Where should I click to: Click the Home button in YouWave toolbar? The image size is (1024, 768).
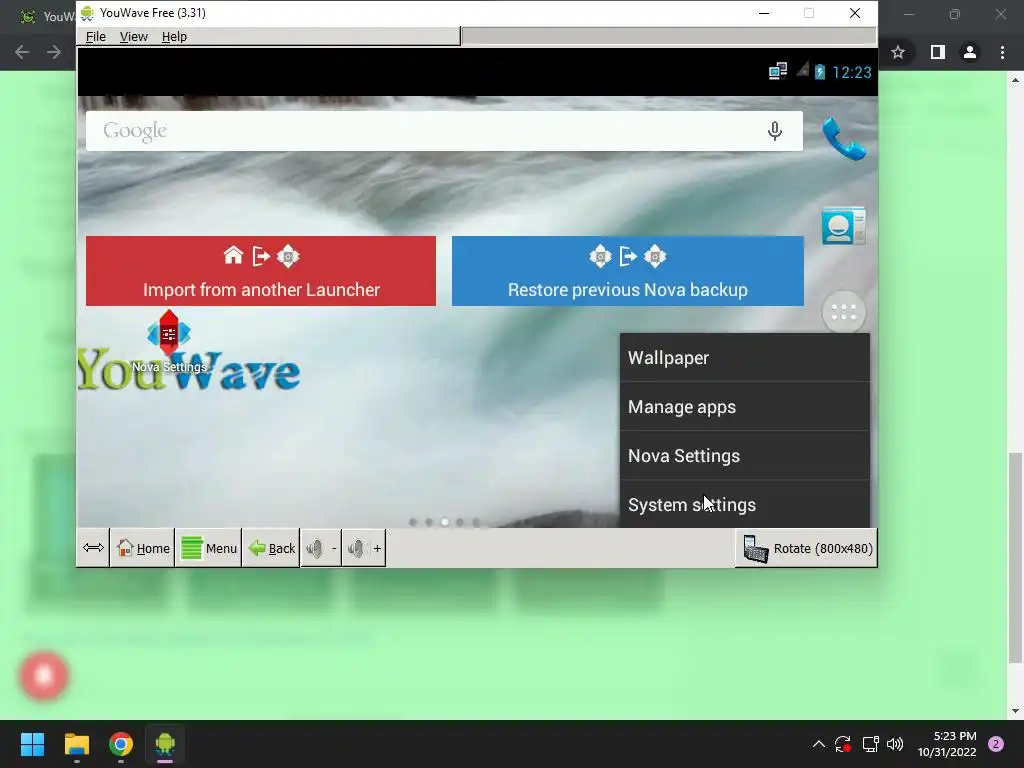[x=142, y=549]
